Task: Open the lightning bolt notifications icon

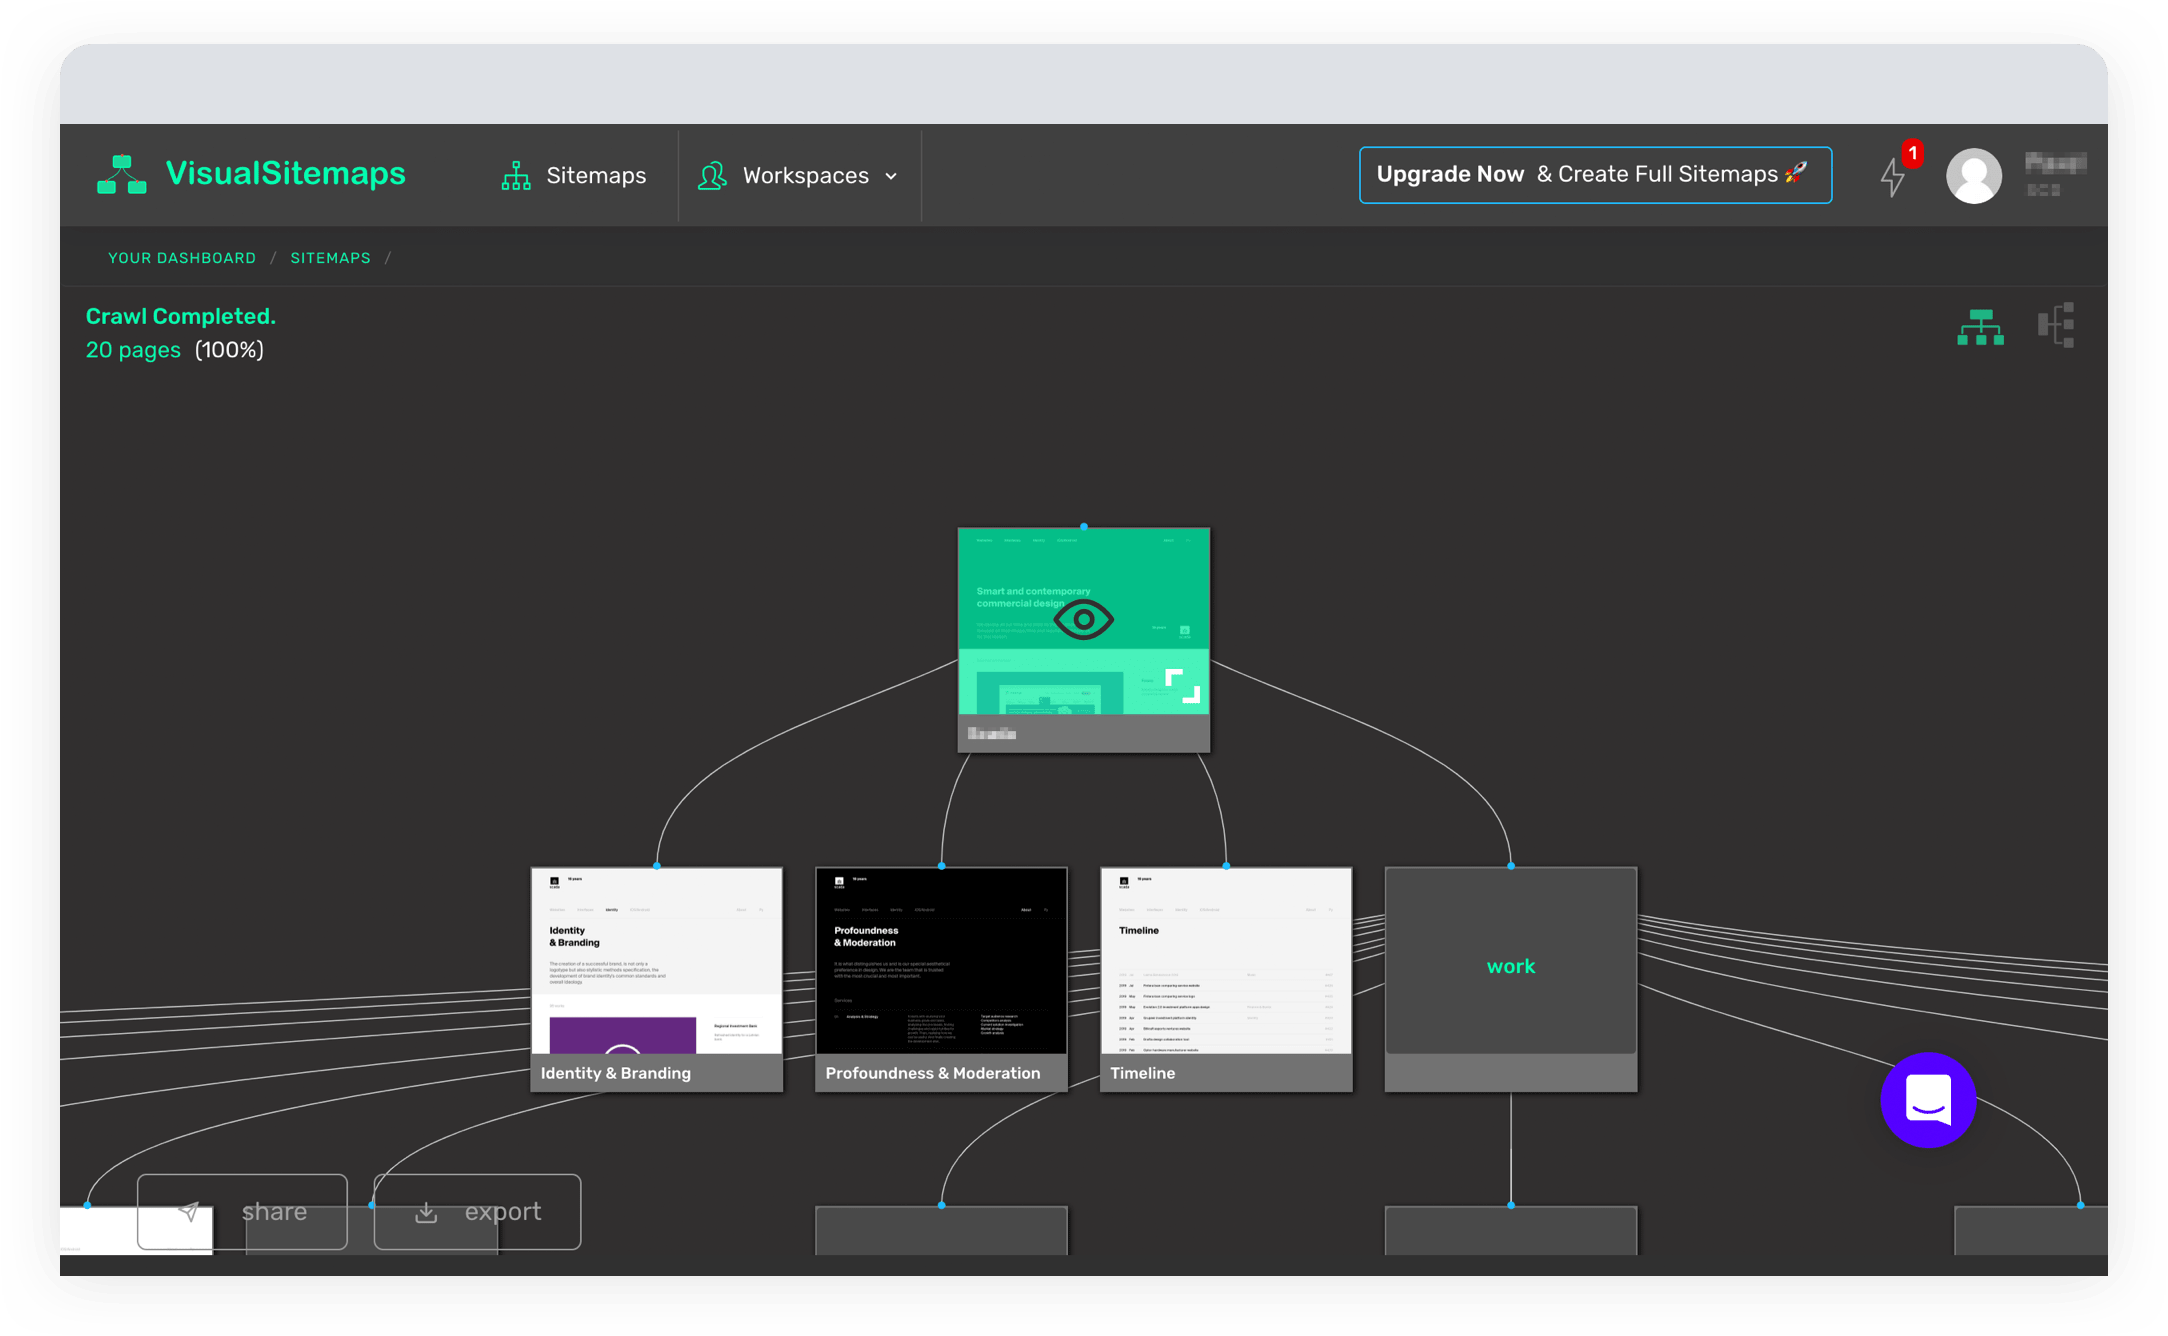Action: point(1892,177)
